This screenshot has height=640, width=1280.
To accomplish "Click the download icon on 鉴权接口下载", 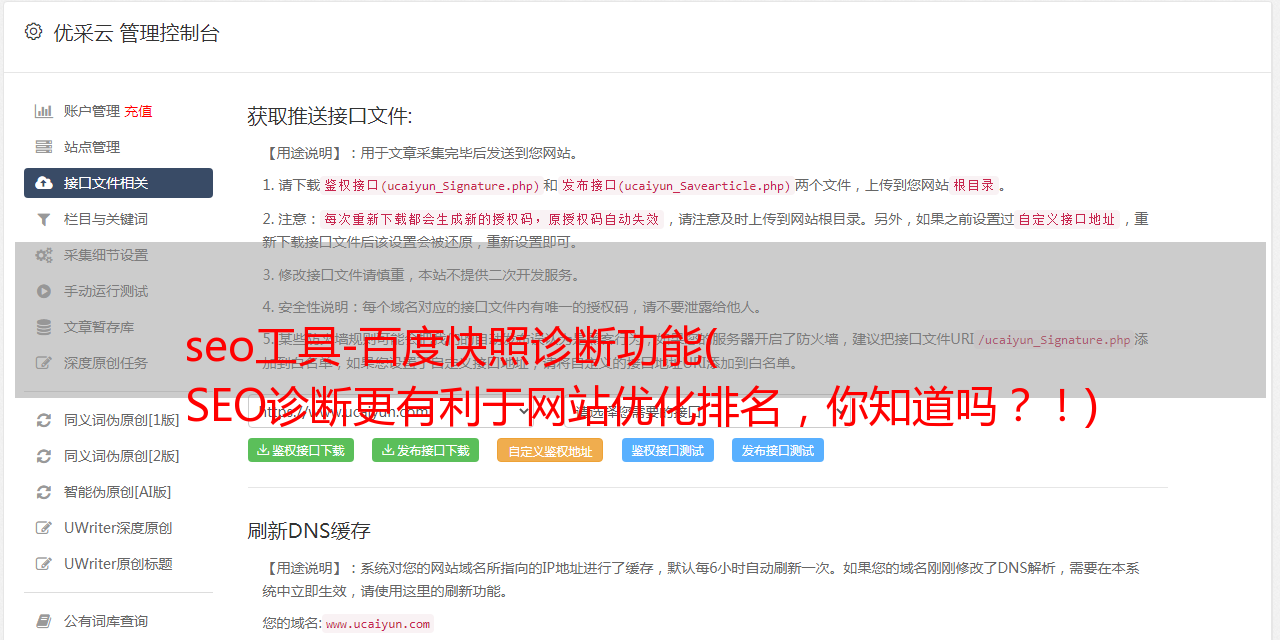I will click(263, 450).
